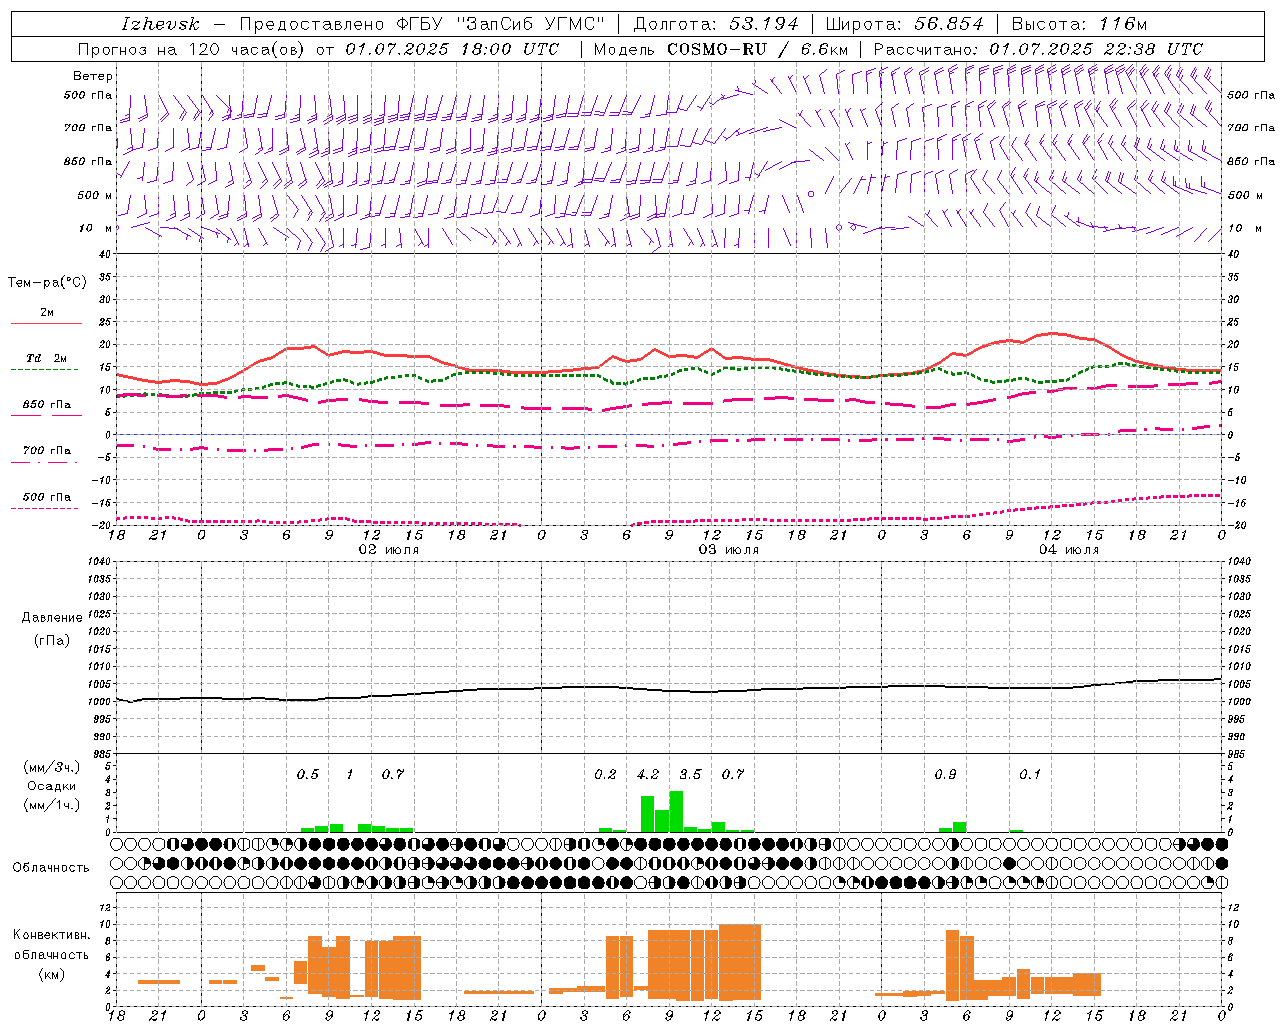Click the forecast start time 01.07.2025 18:00 UTC
Image resolution: width=1280 pixels, height=1024 pixels.
pyautogui.click(x=452, y=49)
